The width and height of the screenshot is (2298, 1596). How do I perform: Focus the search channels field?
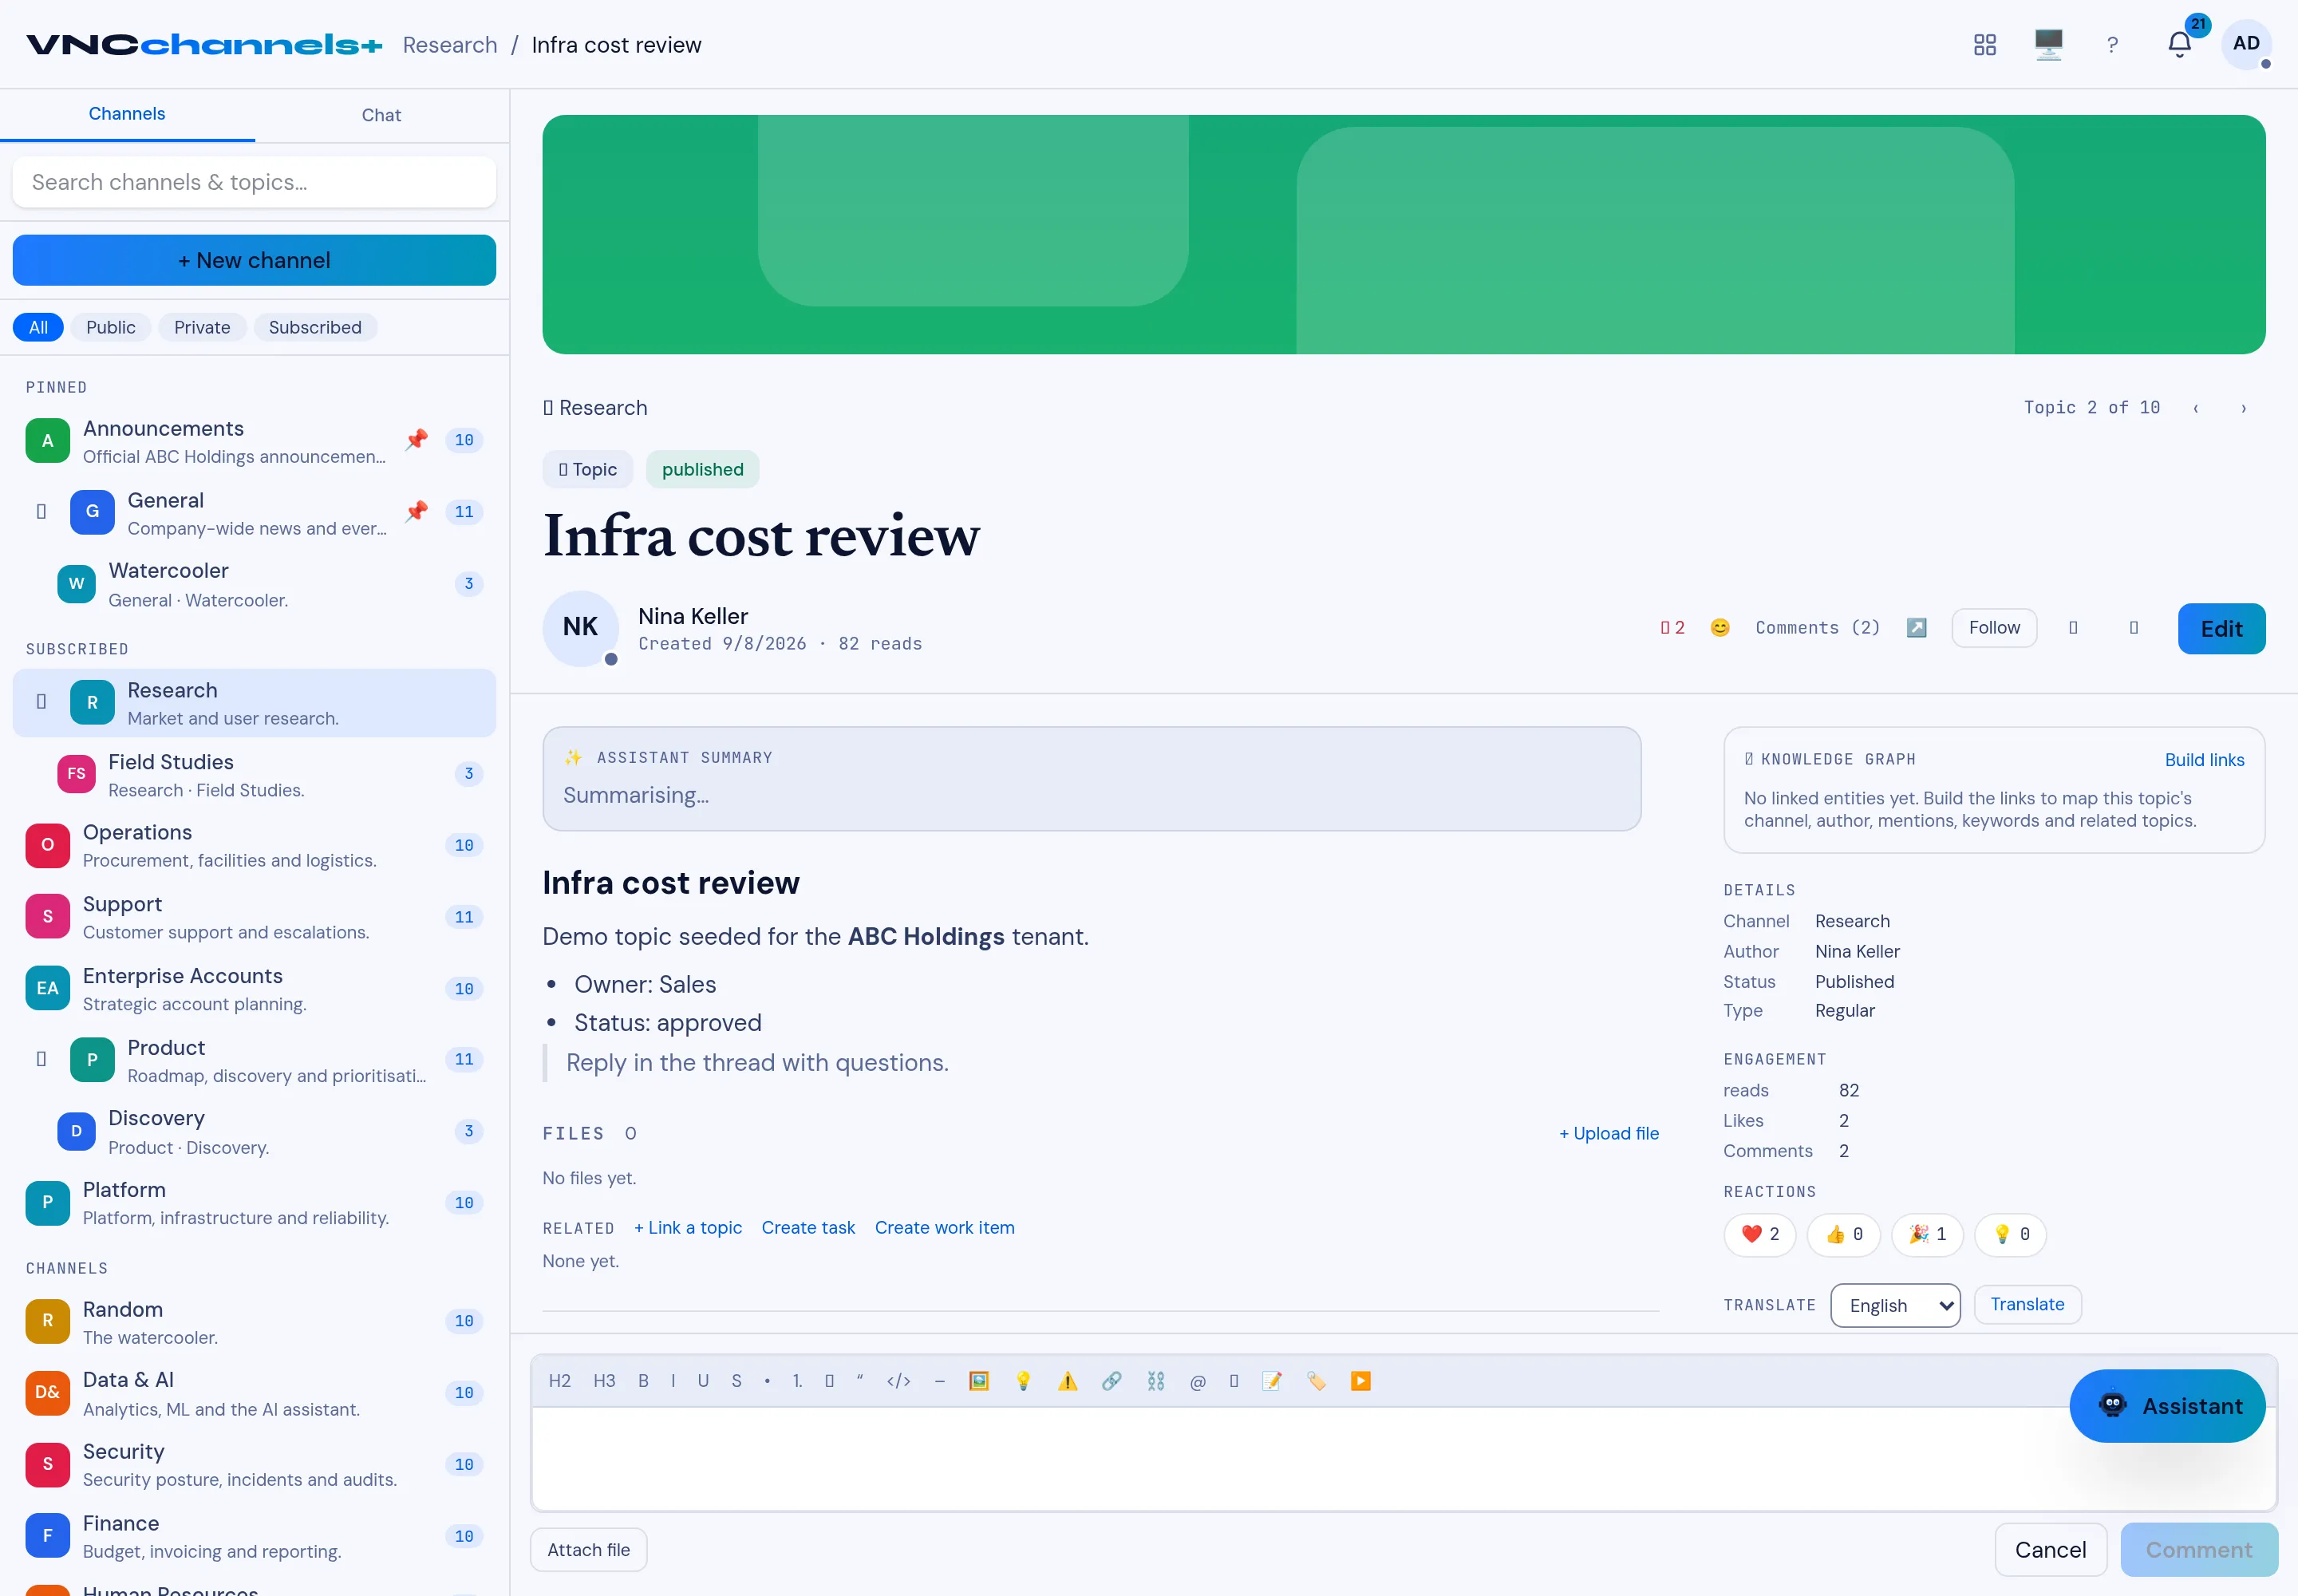pyautogui.click(x=254, y=182)
